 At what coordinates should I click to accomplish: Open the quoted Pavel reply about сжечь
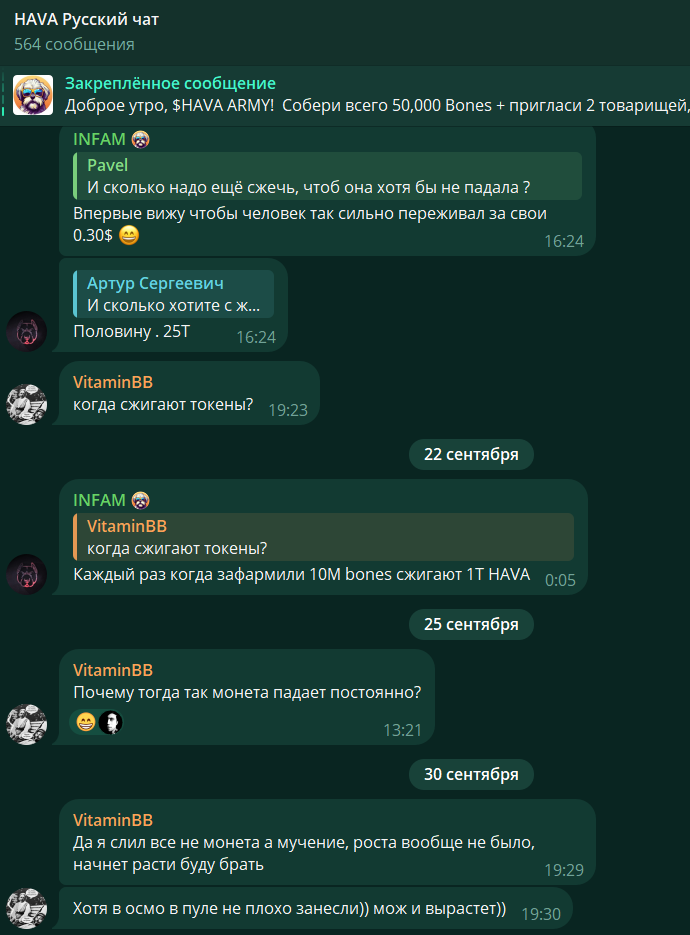click(327, 176)
